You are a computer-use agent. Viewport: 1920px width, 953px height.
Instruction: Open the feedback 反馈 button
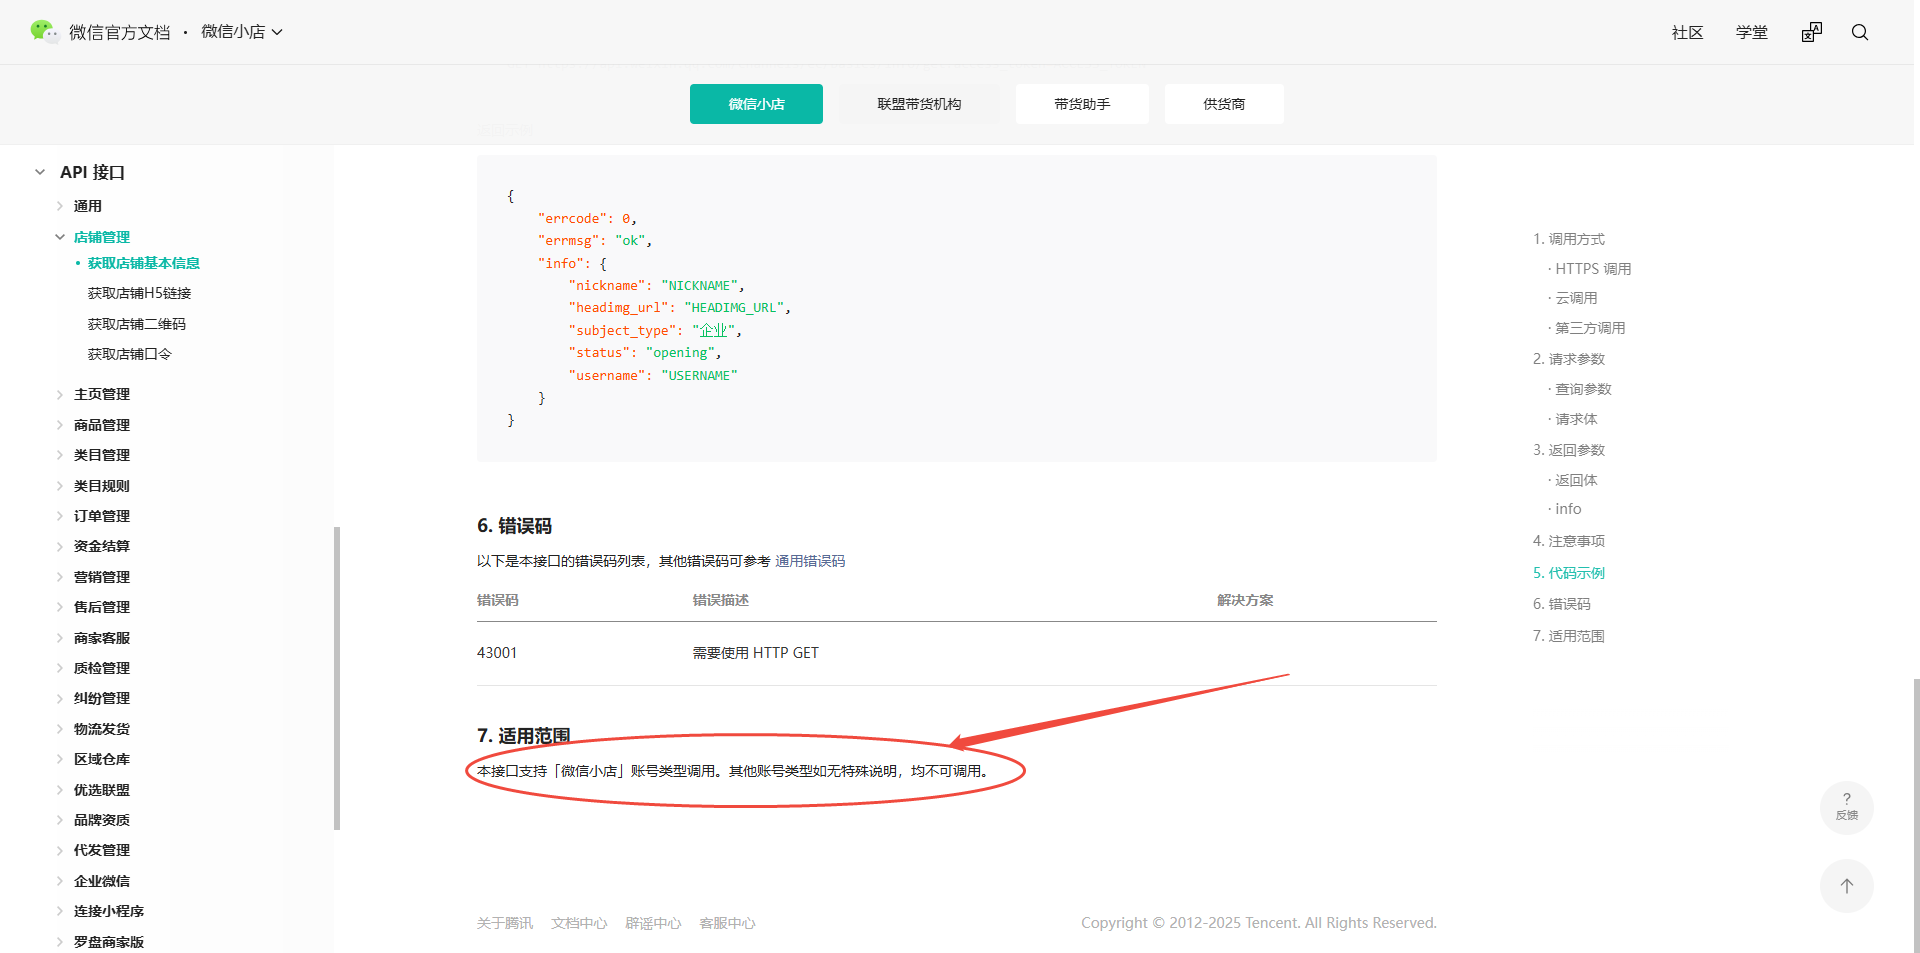click(1847, 807)
